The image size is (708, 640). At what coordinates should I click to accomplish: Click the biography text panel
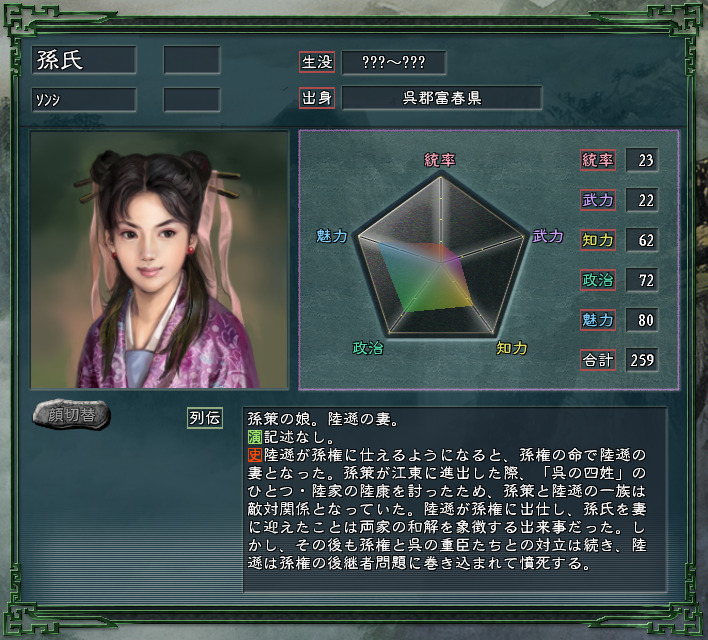(x=455, y=499)
